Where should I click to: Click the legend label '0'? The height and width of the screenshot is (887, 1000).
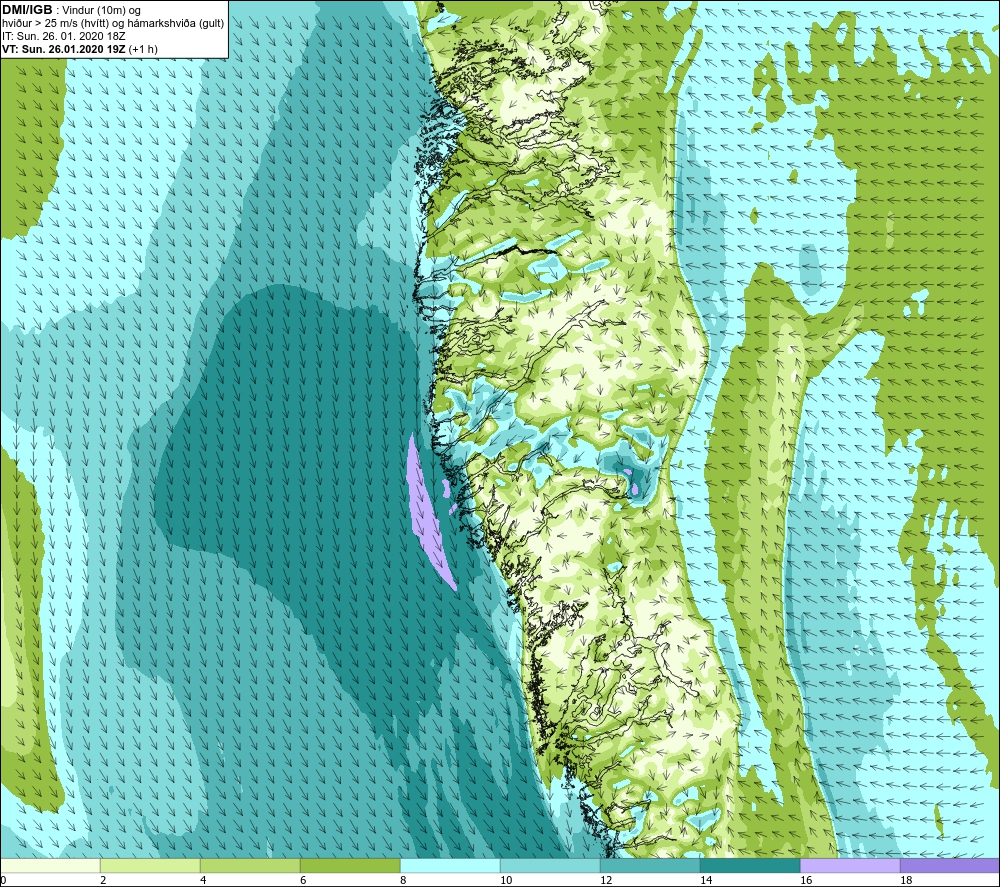click(3, 880)
